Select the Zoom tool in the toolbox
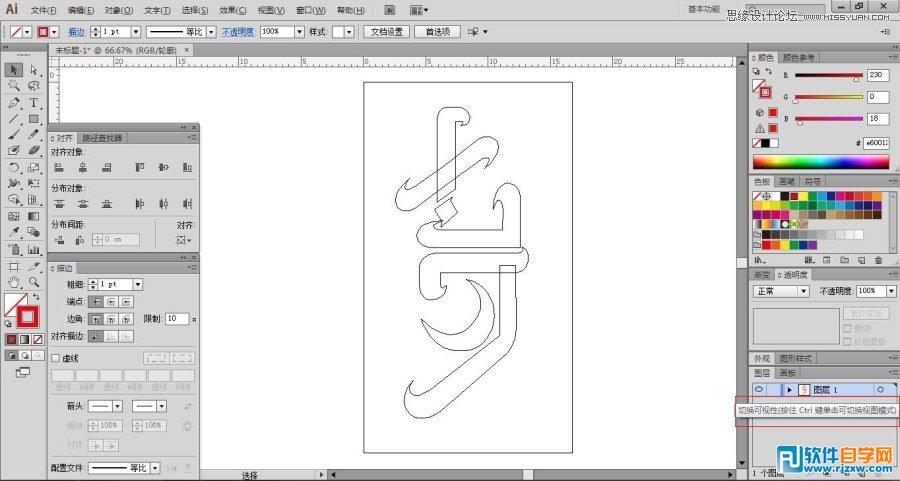Image resolution: width=900 pixels, height=481 pixels. [34, 282]
